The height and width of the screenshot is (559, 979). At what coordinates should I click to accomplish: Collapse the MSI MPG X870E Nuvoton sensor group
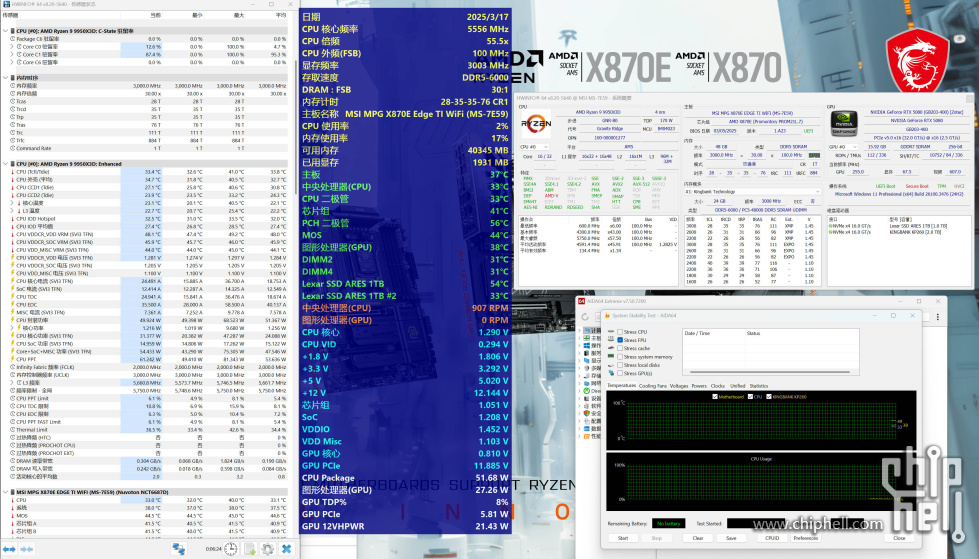tap(6, 492)
